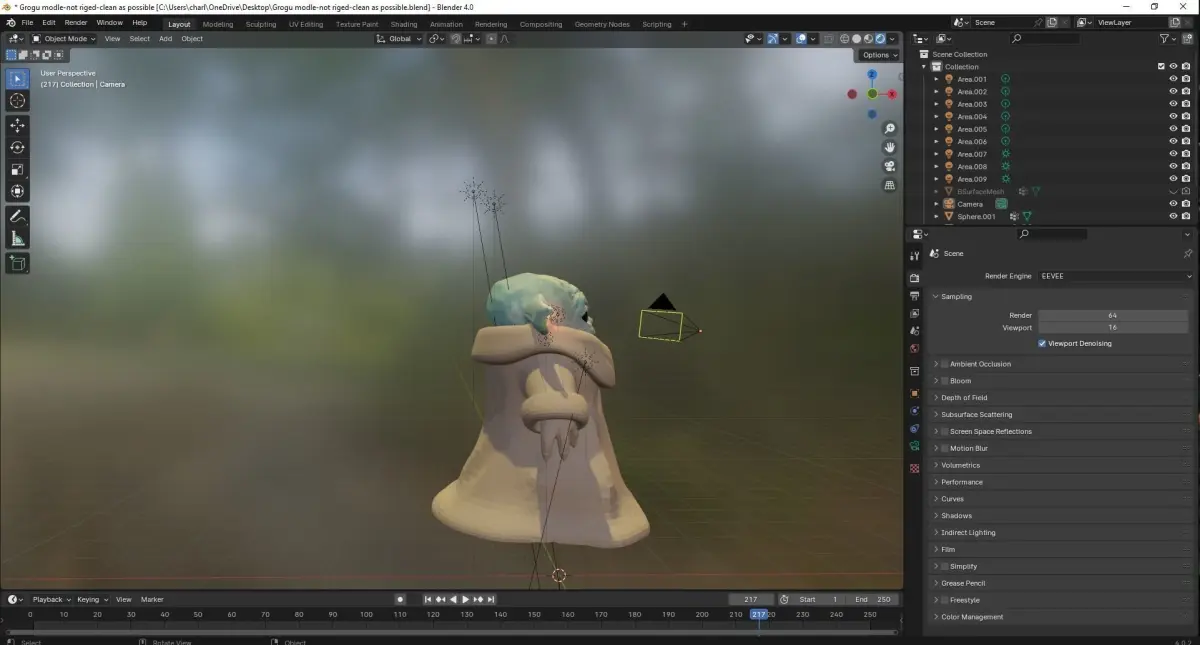Click the viewport pan hand icon

(889, 147)
